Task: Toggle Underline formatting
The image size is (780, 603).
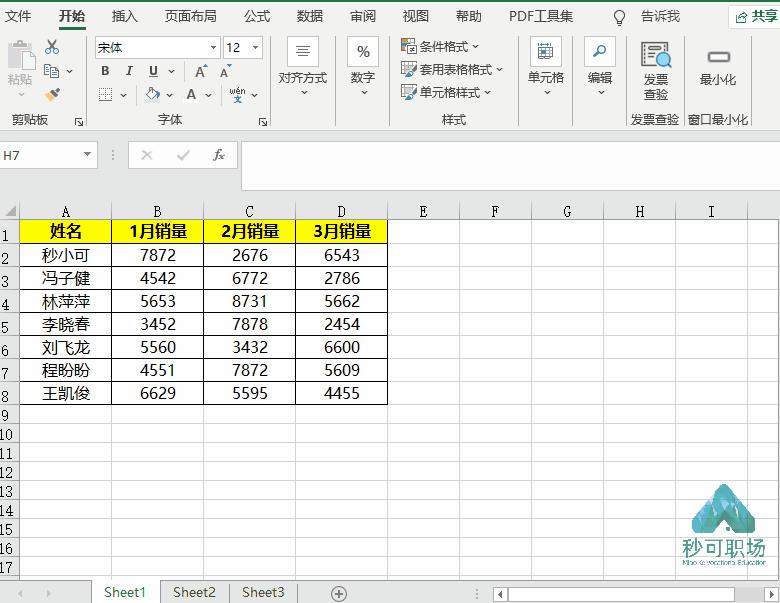Action: (x=153, y=71)
